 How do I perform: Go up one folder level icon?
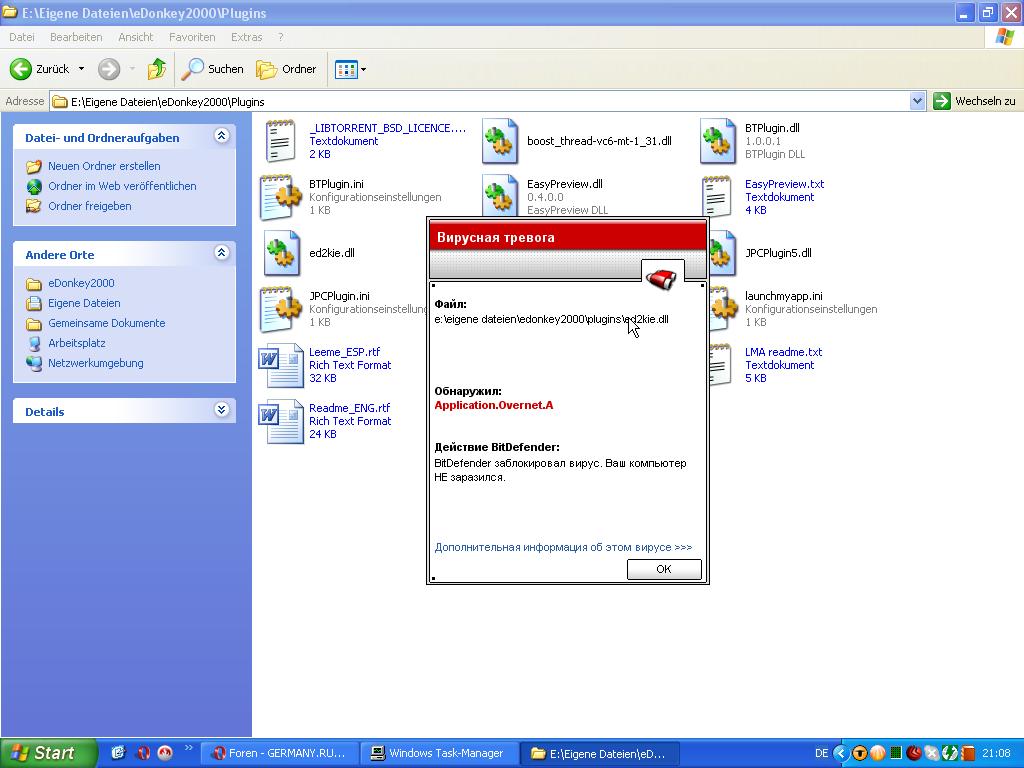156,69
